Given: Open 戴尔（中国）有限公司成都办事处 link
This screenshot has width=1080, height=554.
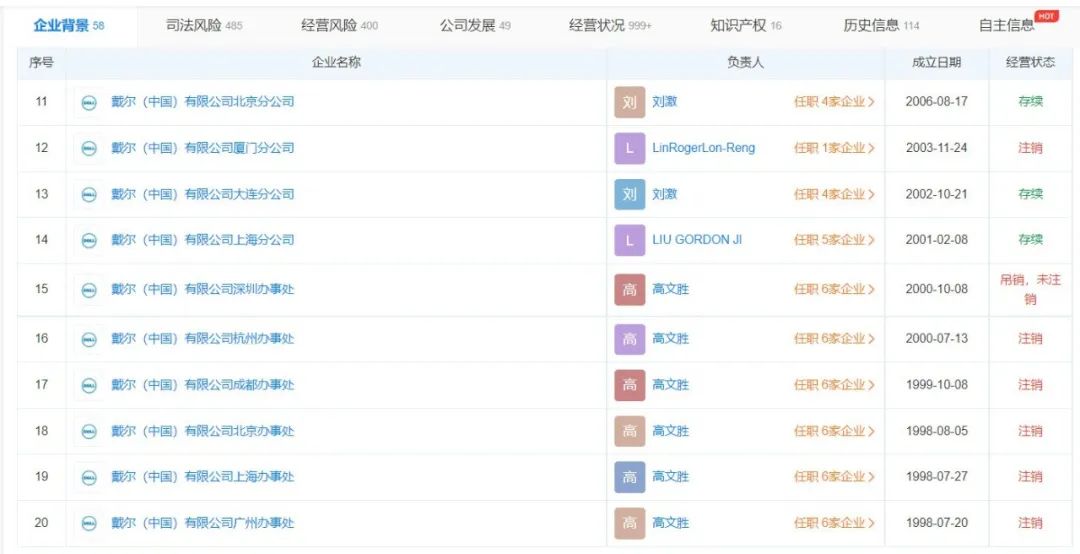Looking at the screenshot, I should coord(202,384).
